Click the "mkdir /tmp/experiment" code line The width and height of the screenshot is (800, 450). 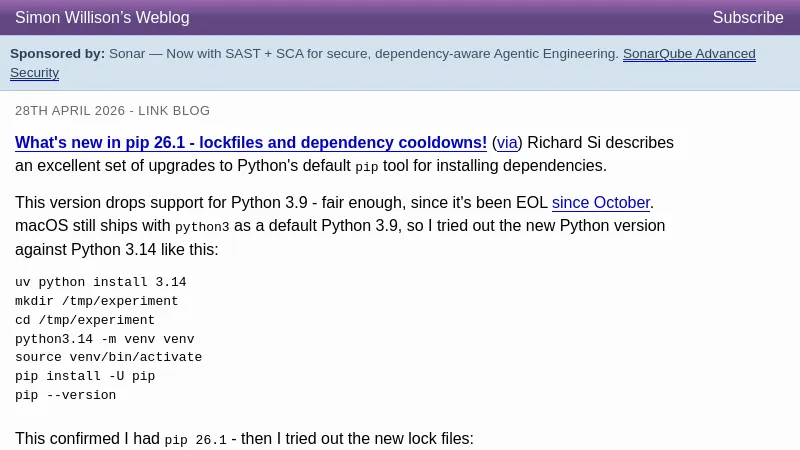point(96,302)
